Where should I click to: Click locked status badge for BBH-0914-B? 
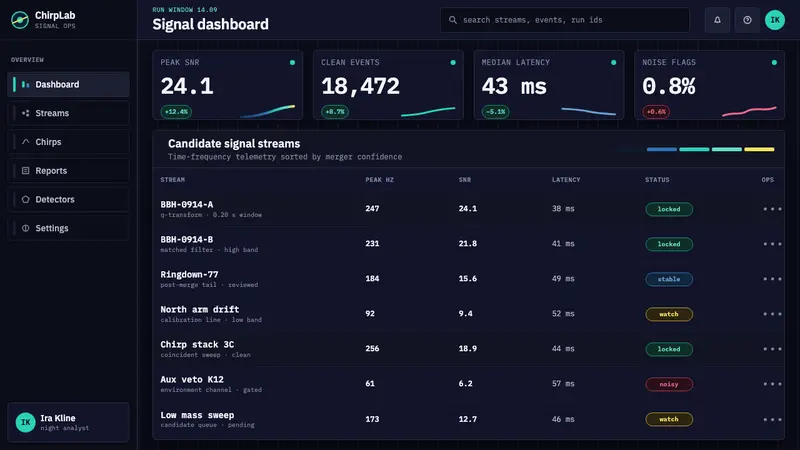(x=669, y=244)
